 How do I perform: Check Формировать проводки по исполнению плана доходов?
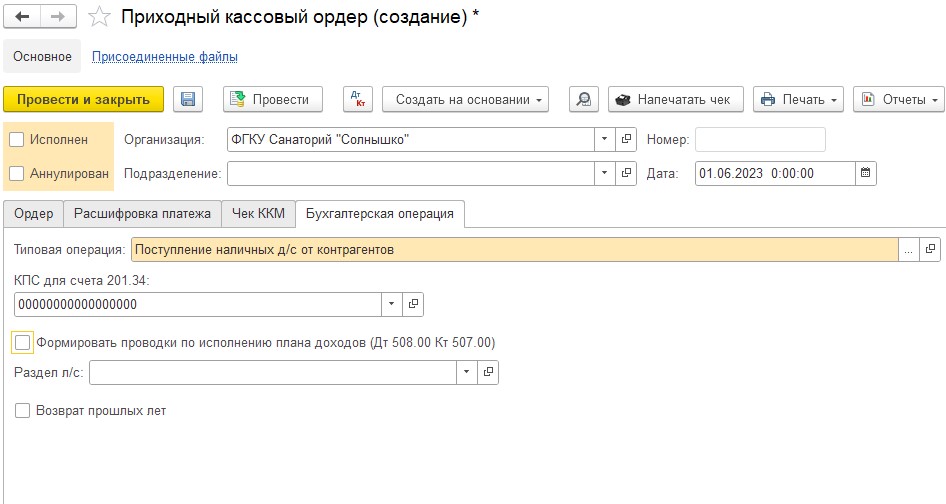coord(22,343)
